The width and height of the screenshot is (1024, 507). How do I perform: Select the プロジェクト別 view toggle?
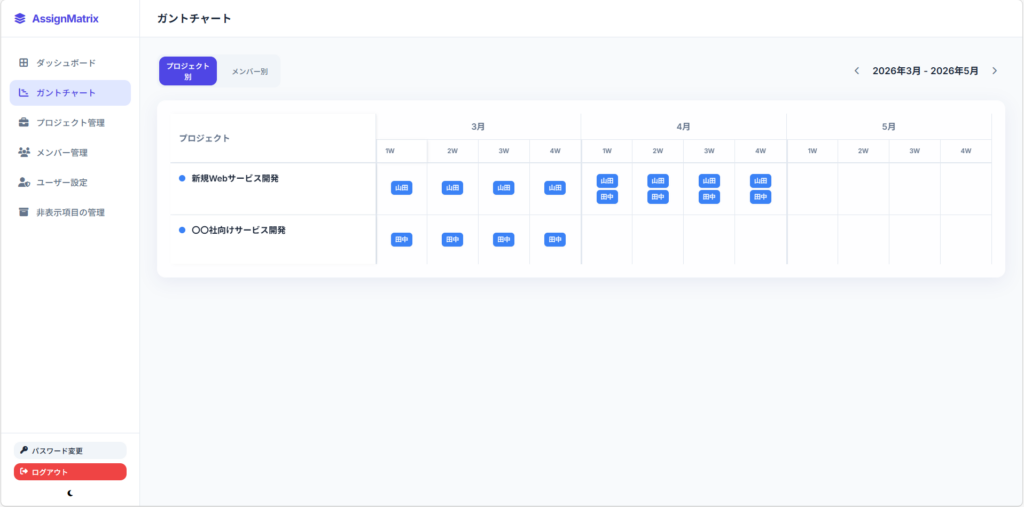point(188,71)
